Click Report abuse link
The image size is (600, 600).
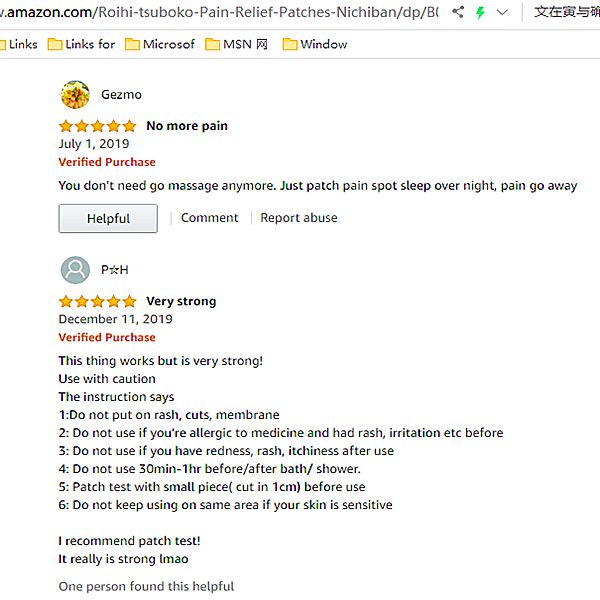pyautogui.click(x=299, y=218)
